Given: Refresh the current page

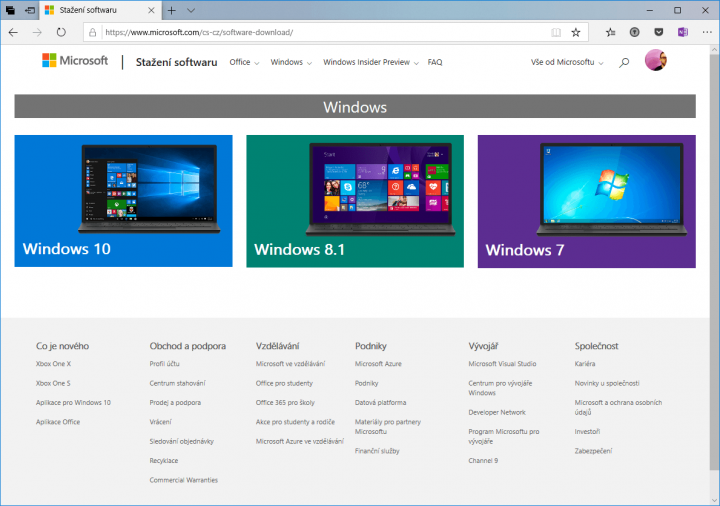Looking at the screenshot, I should [61, 32].
